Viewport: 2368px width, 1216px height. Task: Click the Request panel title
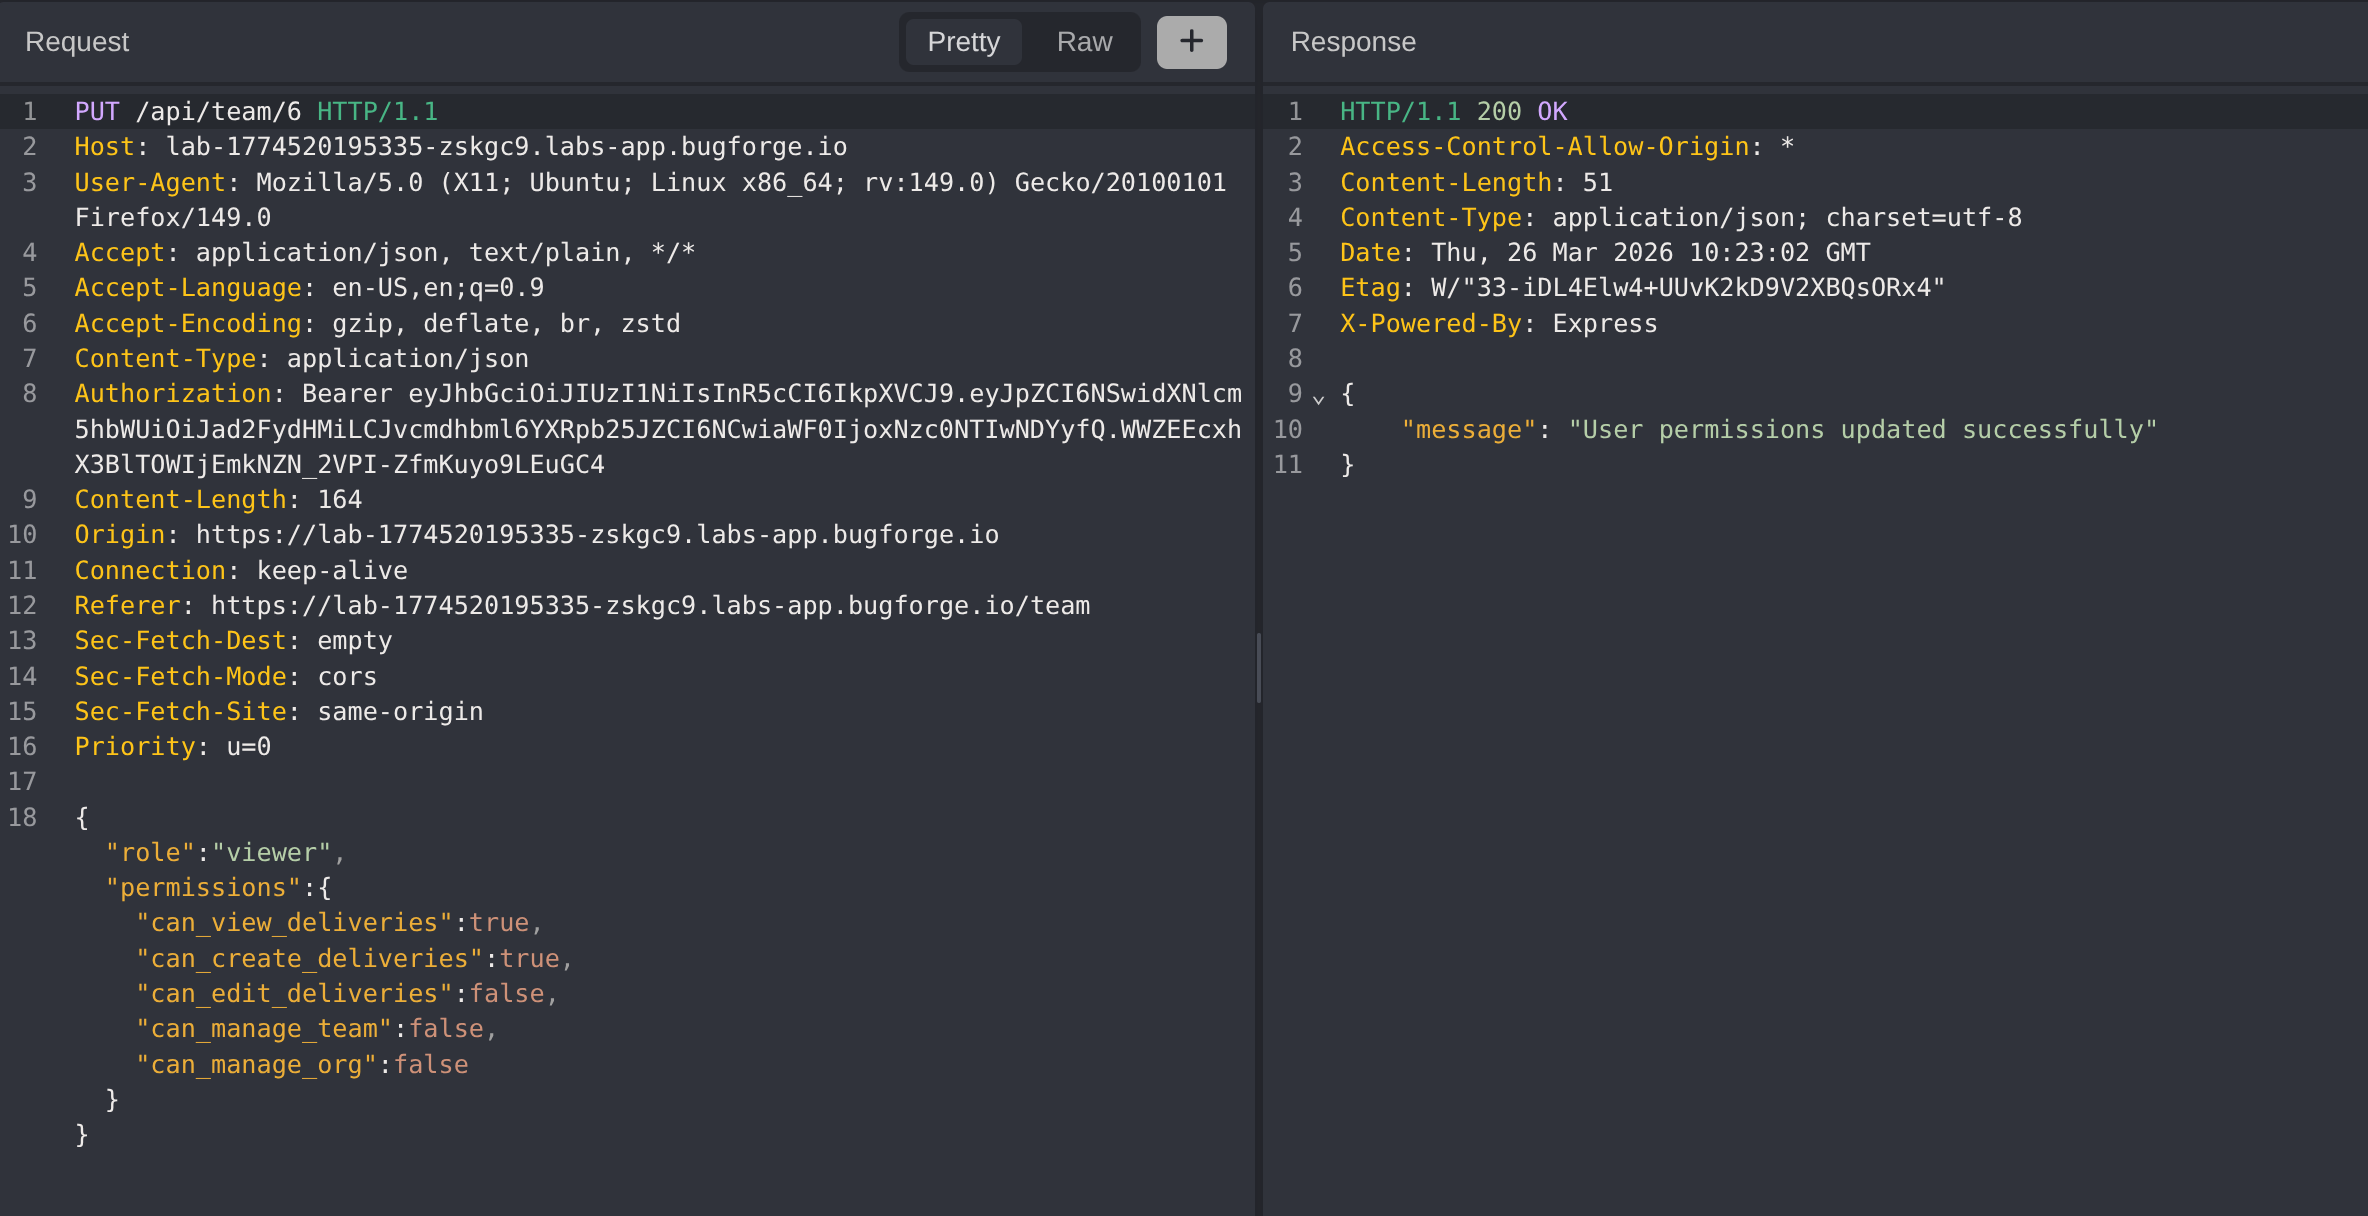pyautogui.click(x=77, y=42)
